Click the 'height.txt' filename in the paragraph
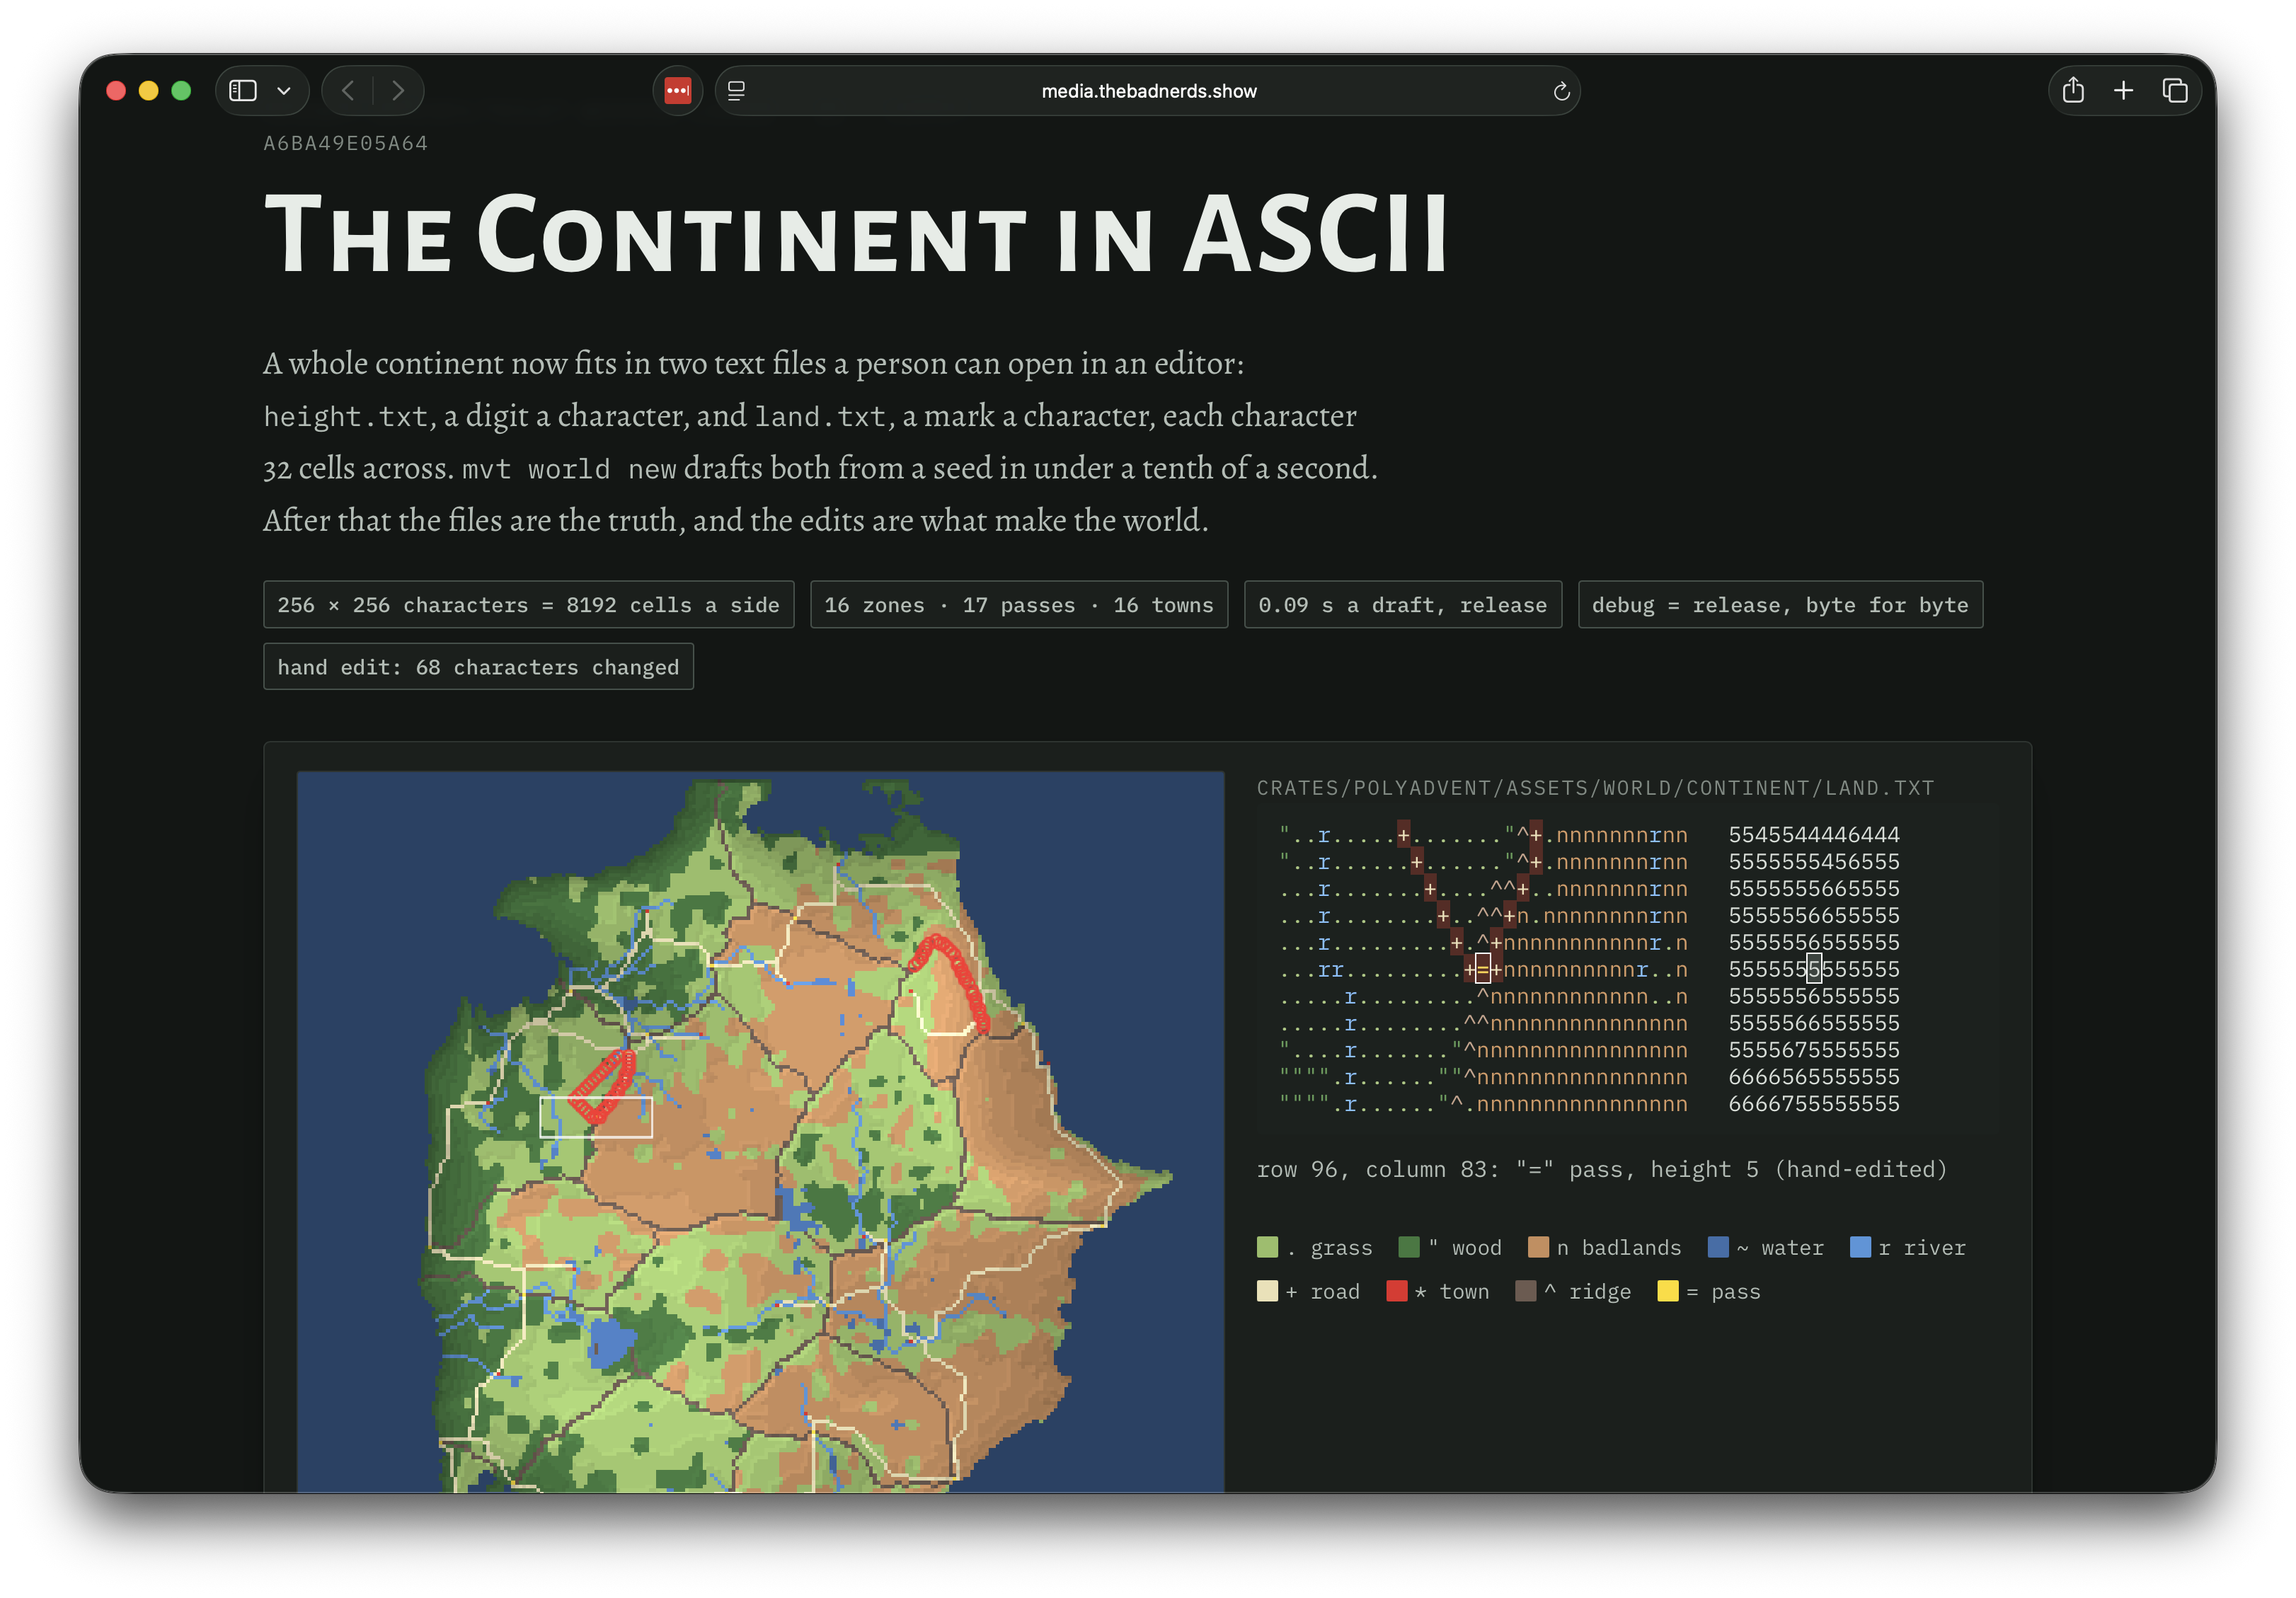The width and height of the screenshot is (2296, 1598). (x=346, y=416)
